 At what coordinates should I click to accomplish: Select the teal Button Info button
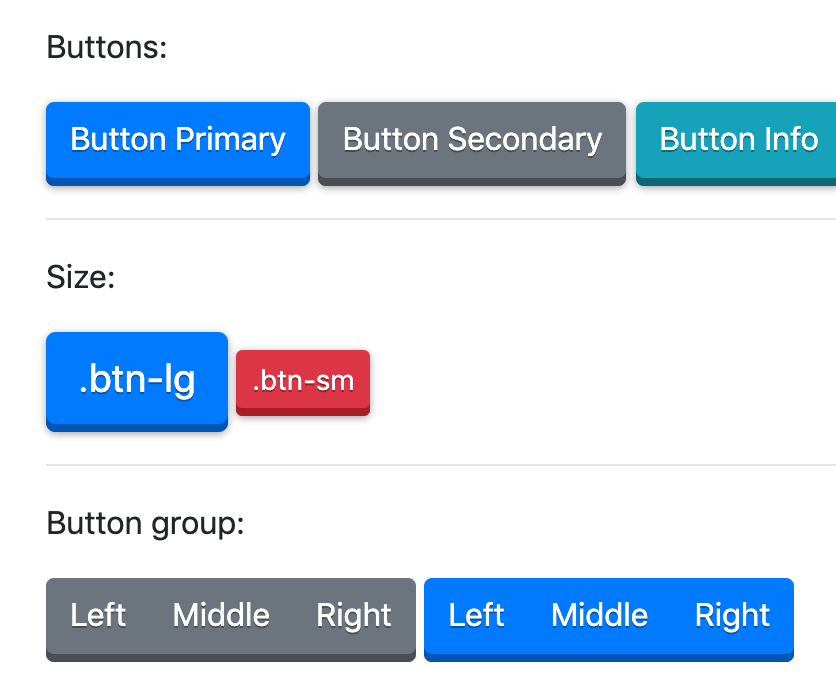(x=736, y=143)
